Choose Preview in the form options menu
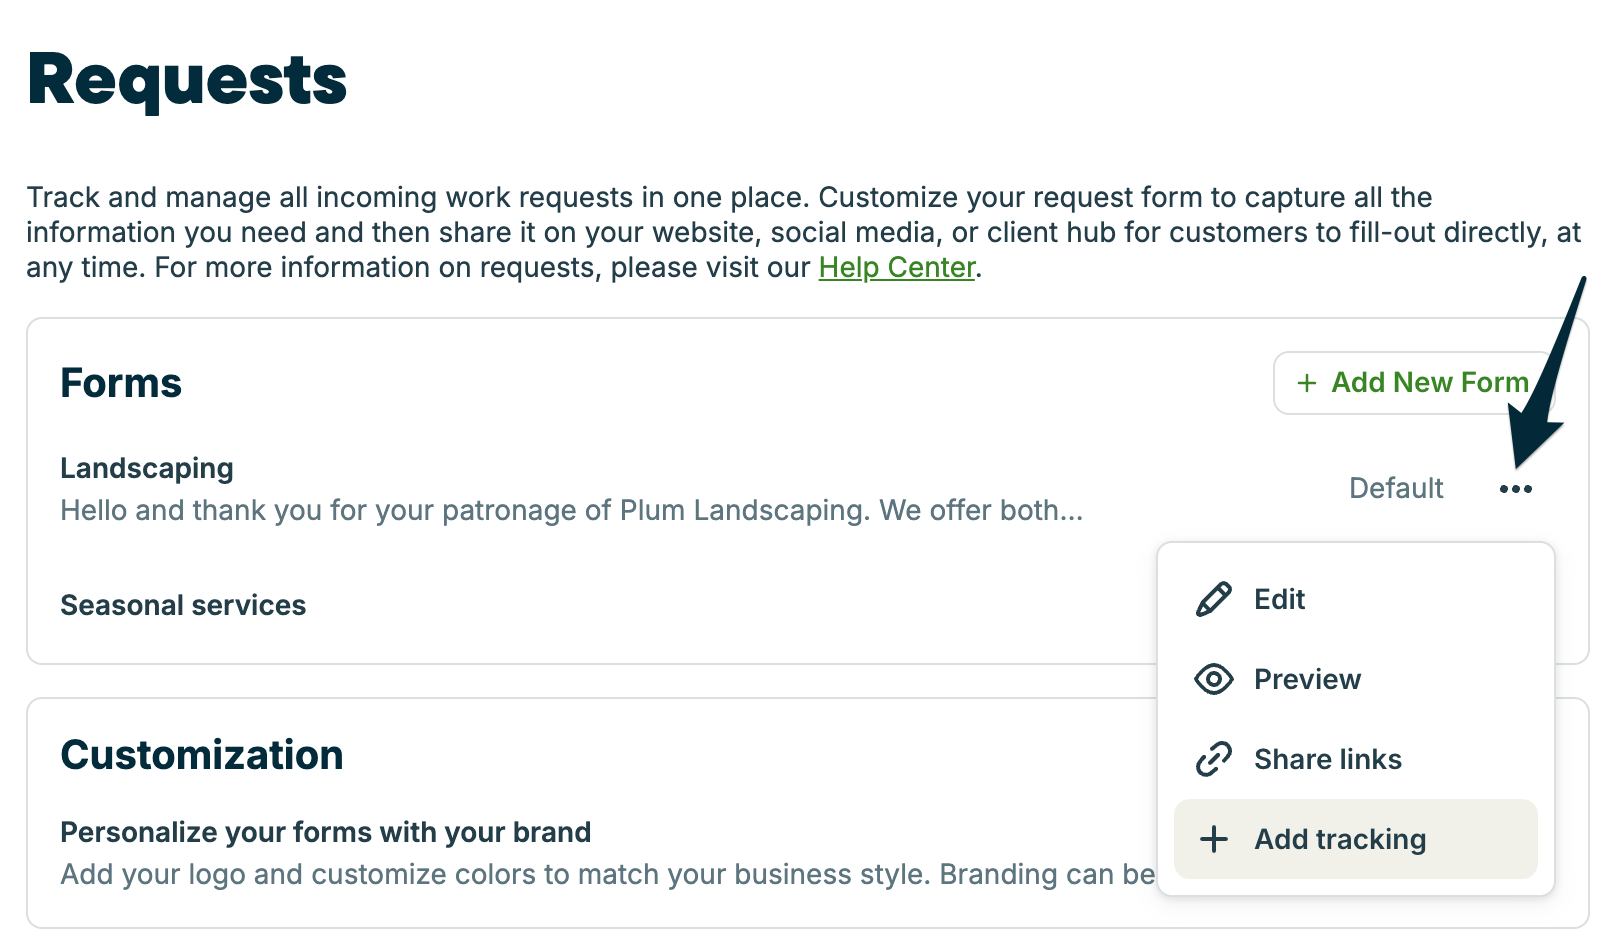Viewport: 1610px width, 952px height. [1307, 679]
